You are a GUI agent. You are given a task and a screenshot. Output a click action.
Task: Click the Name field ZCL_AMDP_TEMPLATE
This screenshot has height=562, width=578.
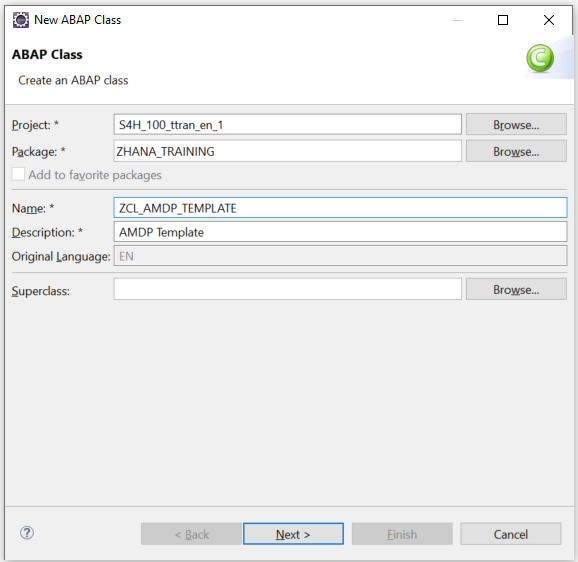tap(340, 208)
